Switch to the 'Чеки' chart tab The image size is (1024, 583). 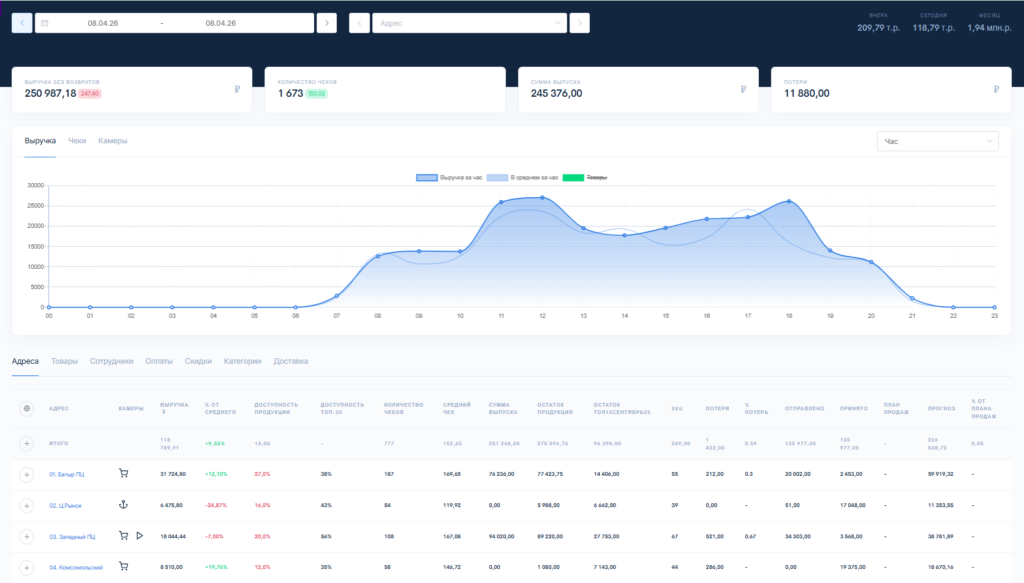(x=77, y=141)
